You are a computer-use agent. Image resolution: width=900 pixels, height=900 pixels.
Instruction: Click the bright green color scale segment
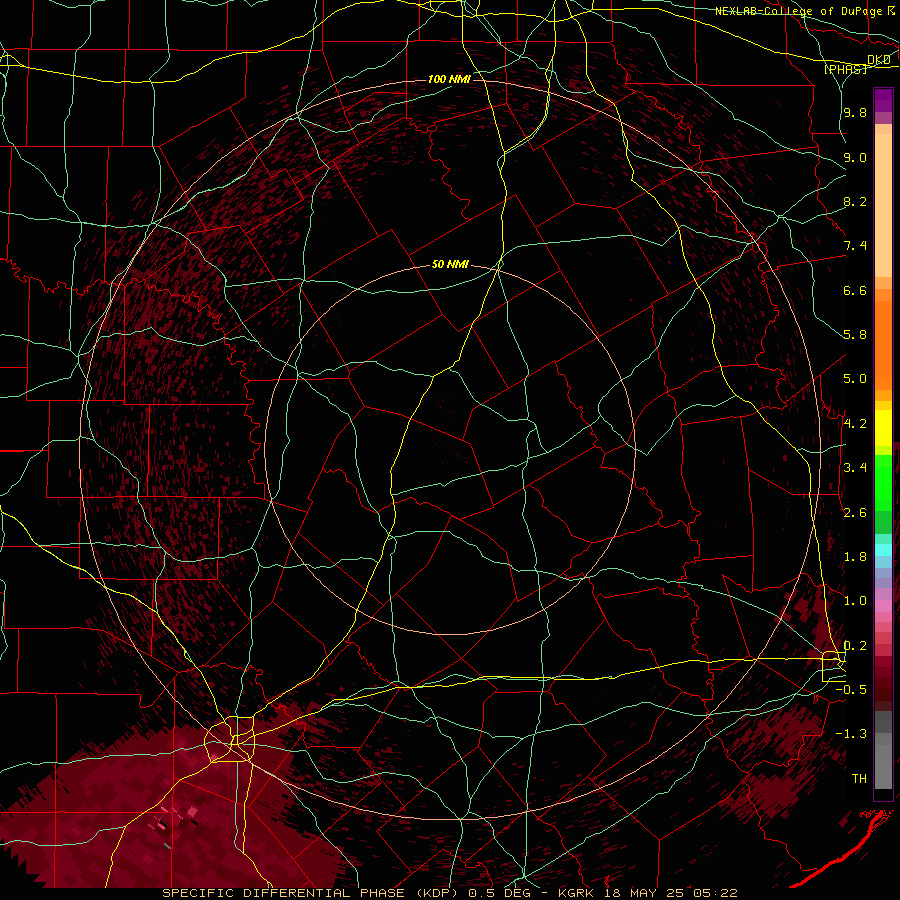[x=883, y=483]
